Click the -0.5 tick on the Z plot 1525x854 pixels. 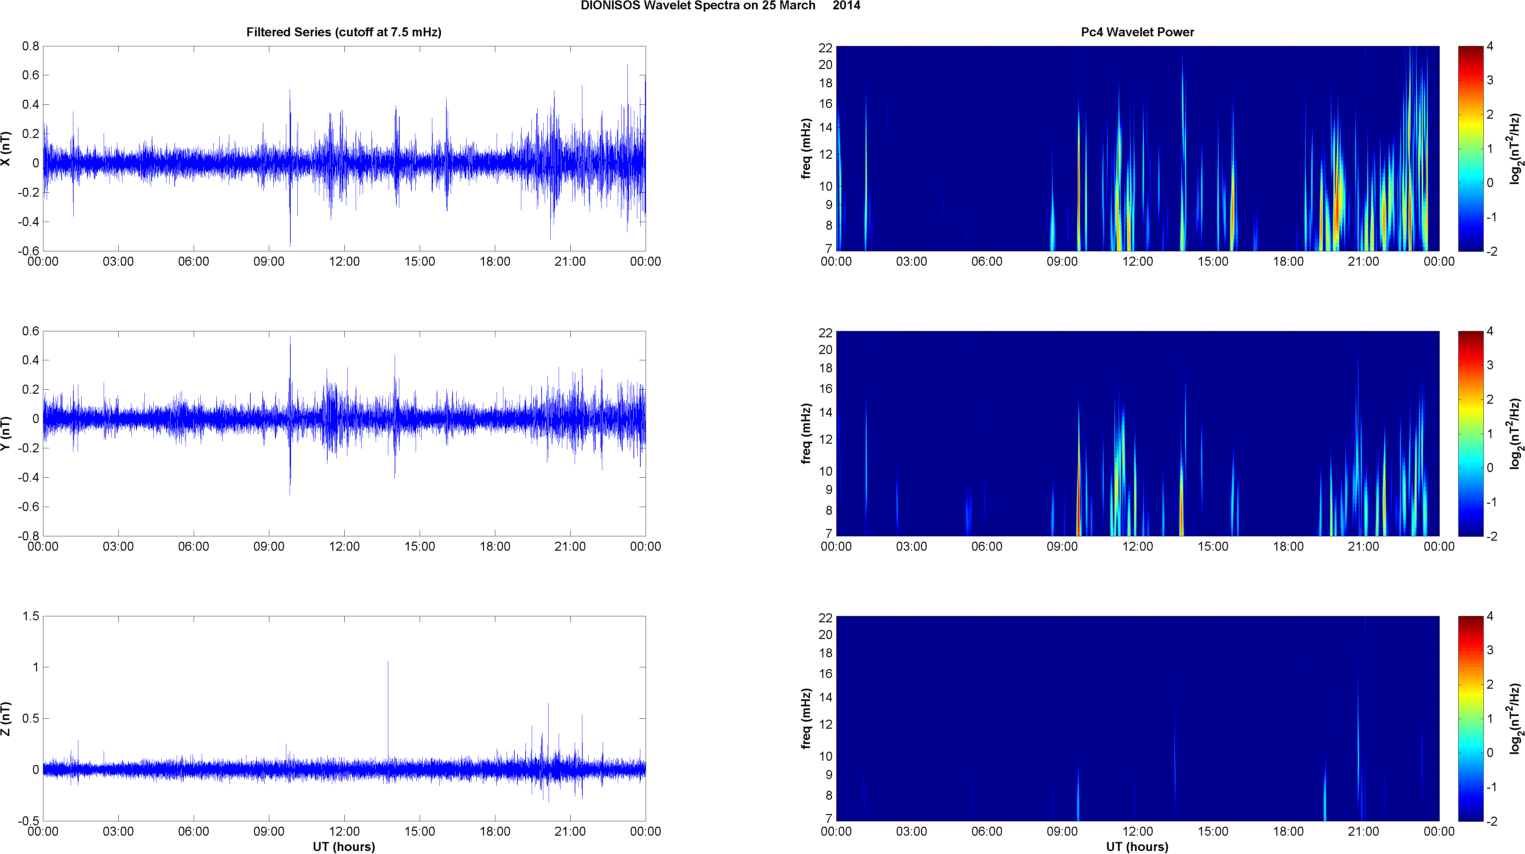click(28, 822)
